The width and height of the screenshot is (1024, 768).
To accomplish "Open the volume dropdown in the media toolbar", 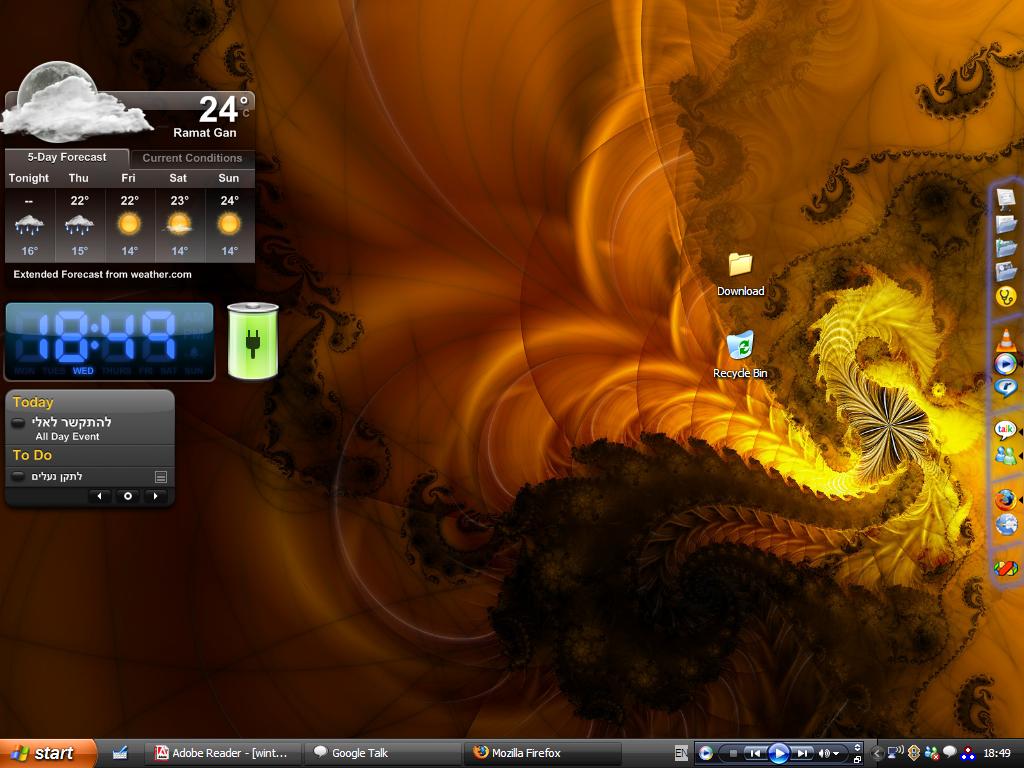I will tap(836, 754).
